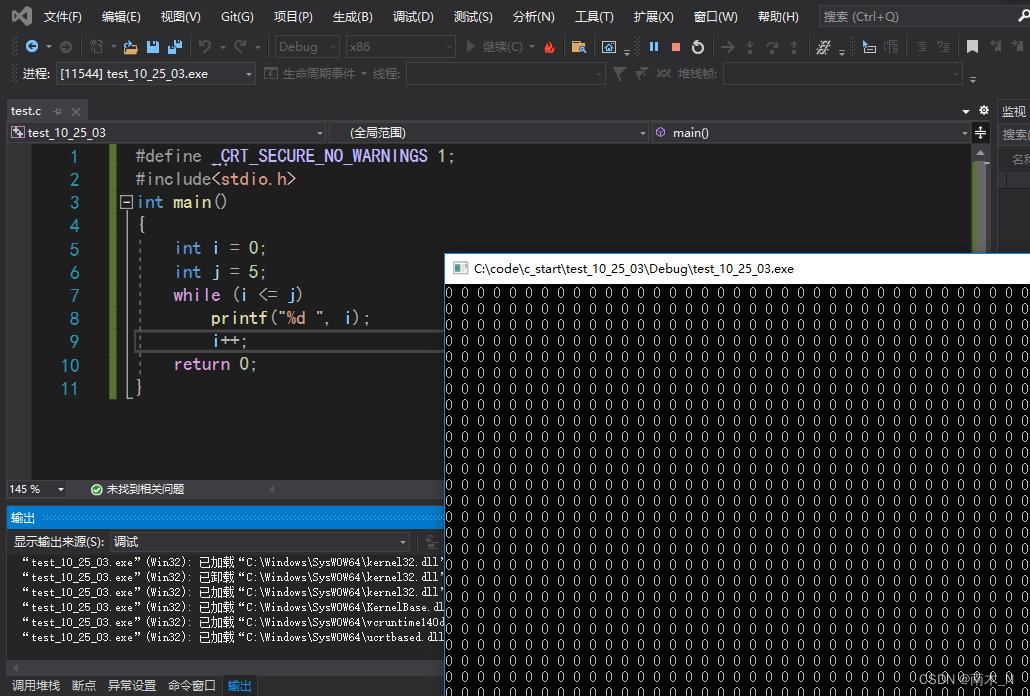
Task: Click the console window title bar icon
Action: coord(461,268)
